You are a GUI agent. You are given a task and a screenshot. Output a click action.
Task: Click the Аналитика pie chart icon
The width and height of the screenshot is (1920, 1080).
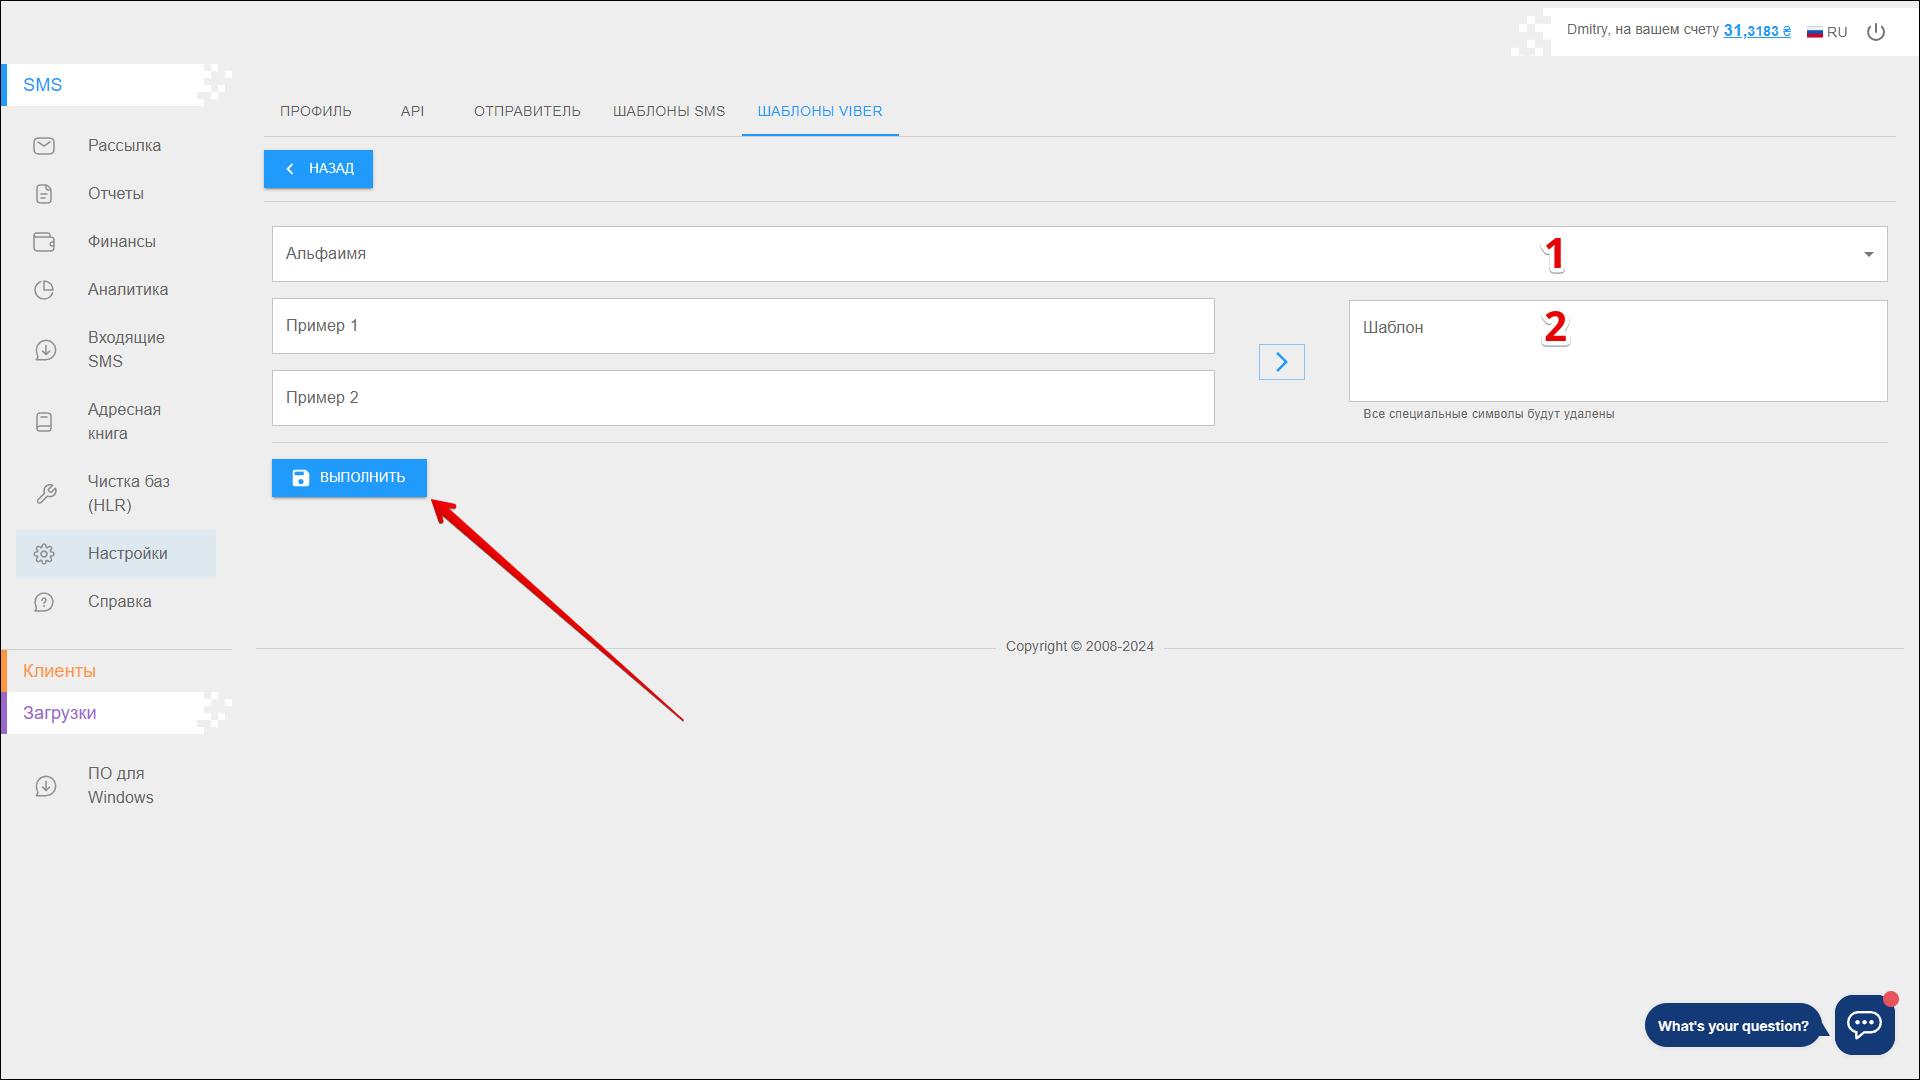tap(44, 290)
